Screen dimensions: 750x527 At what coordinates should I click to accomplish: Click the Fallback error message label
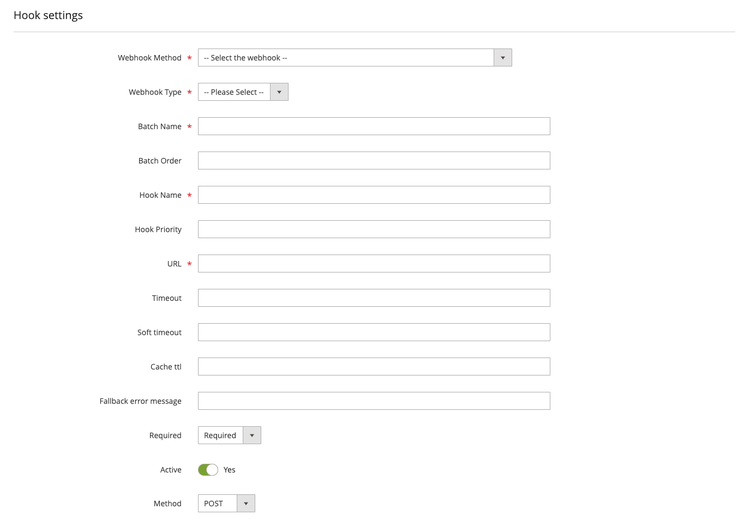[x=141, y=401]
